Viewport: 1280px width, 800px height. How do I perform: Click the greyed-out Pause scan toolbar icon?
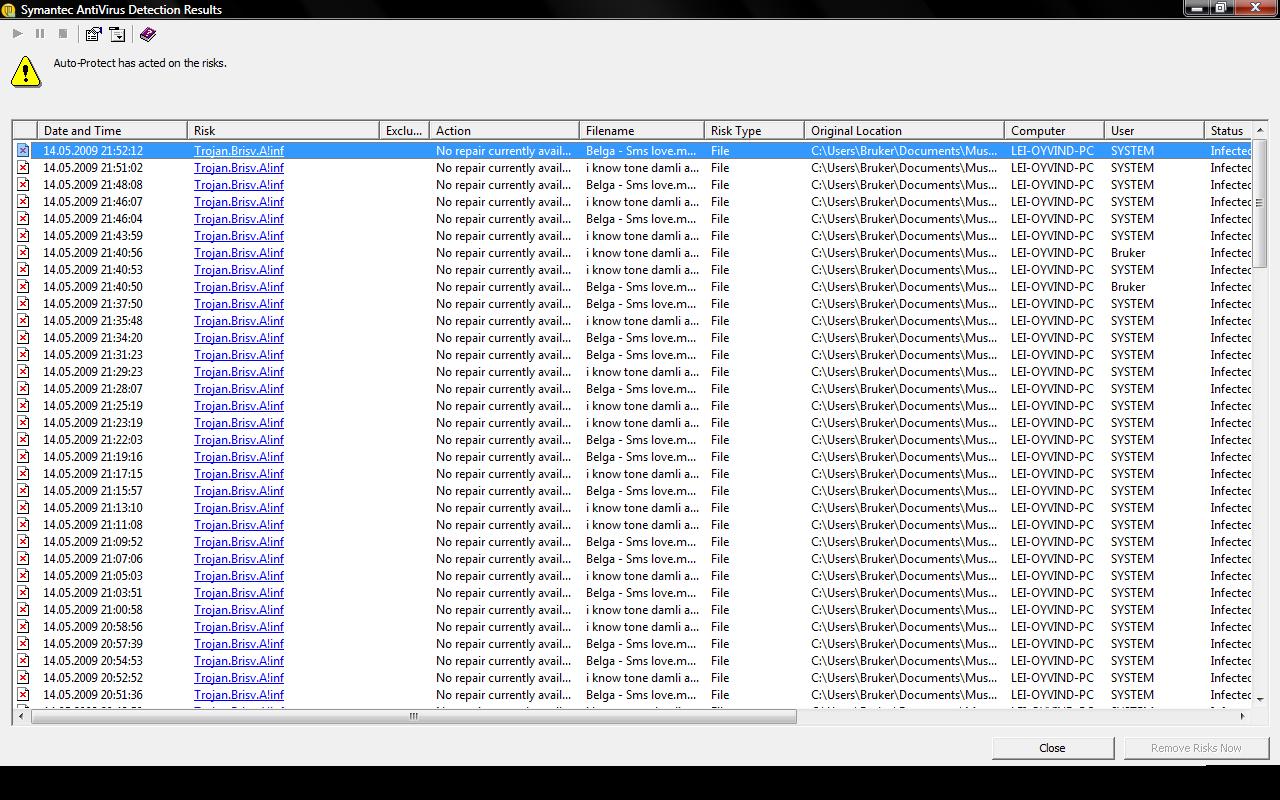point(40,34)
